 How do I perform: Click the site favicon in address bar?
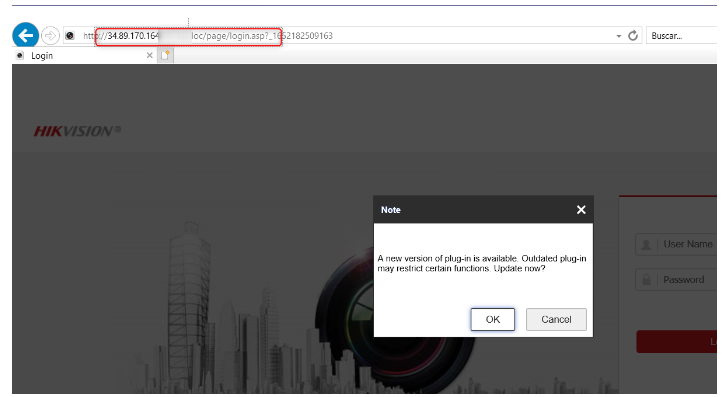(70, 35)
